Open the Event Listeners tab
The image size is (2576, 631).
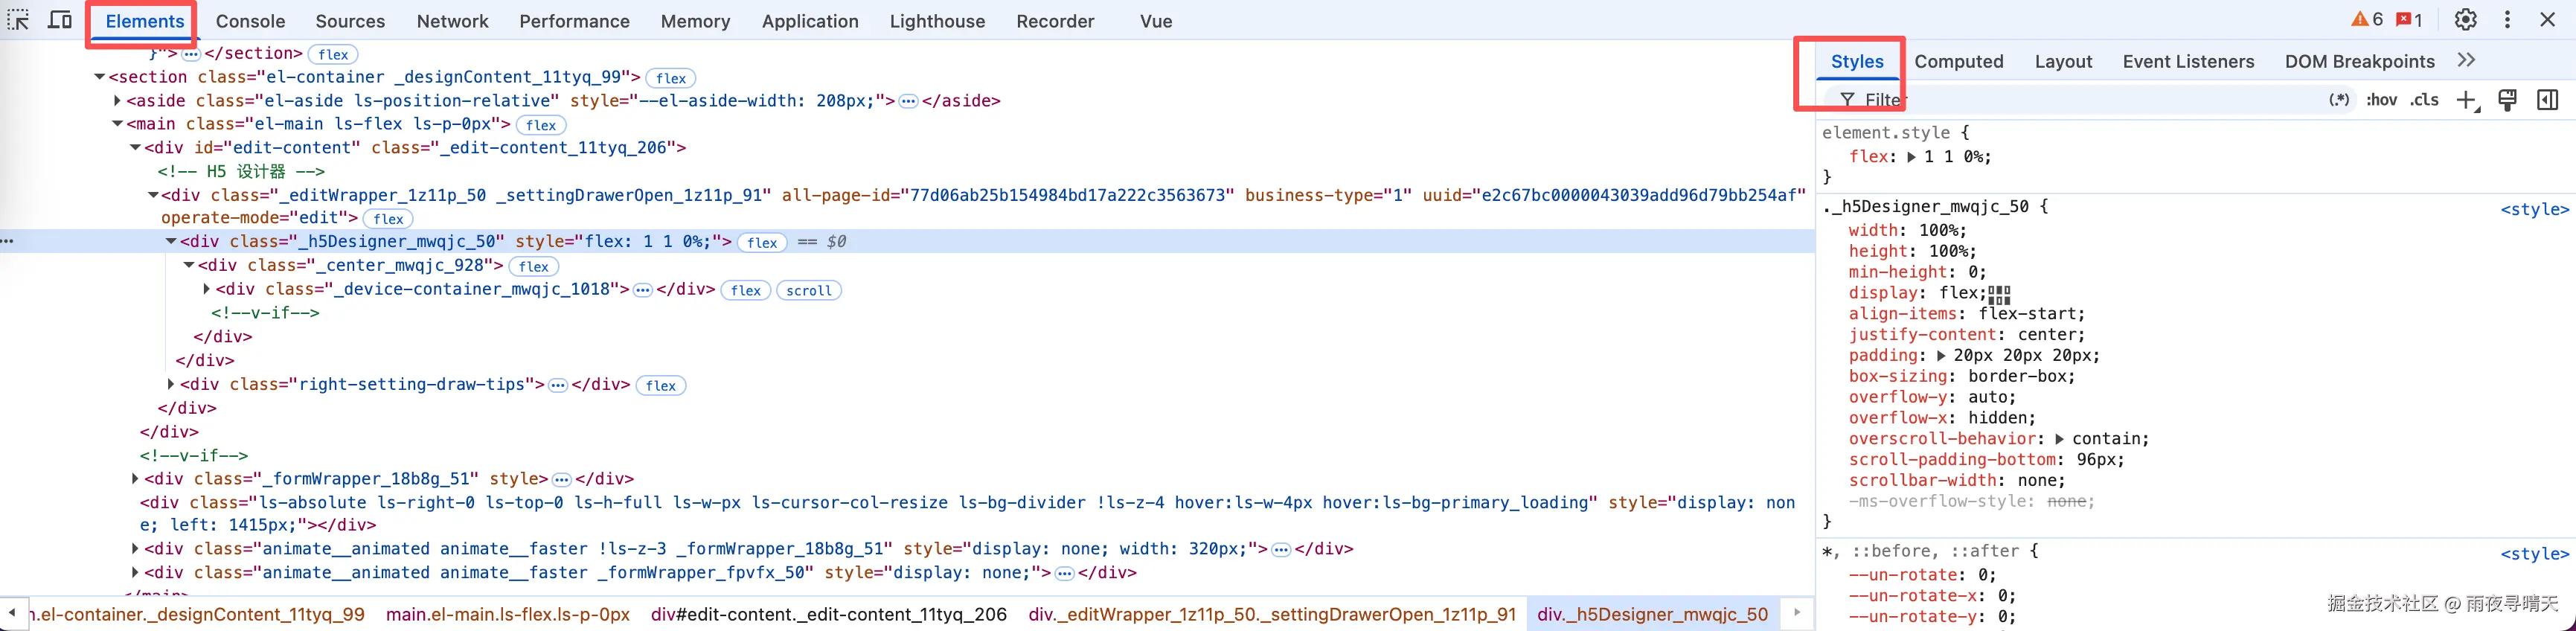click(x=2188, y=62)
